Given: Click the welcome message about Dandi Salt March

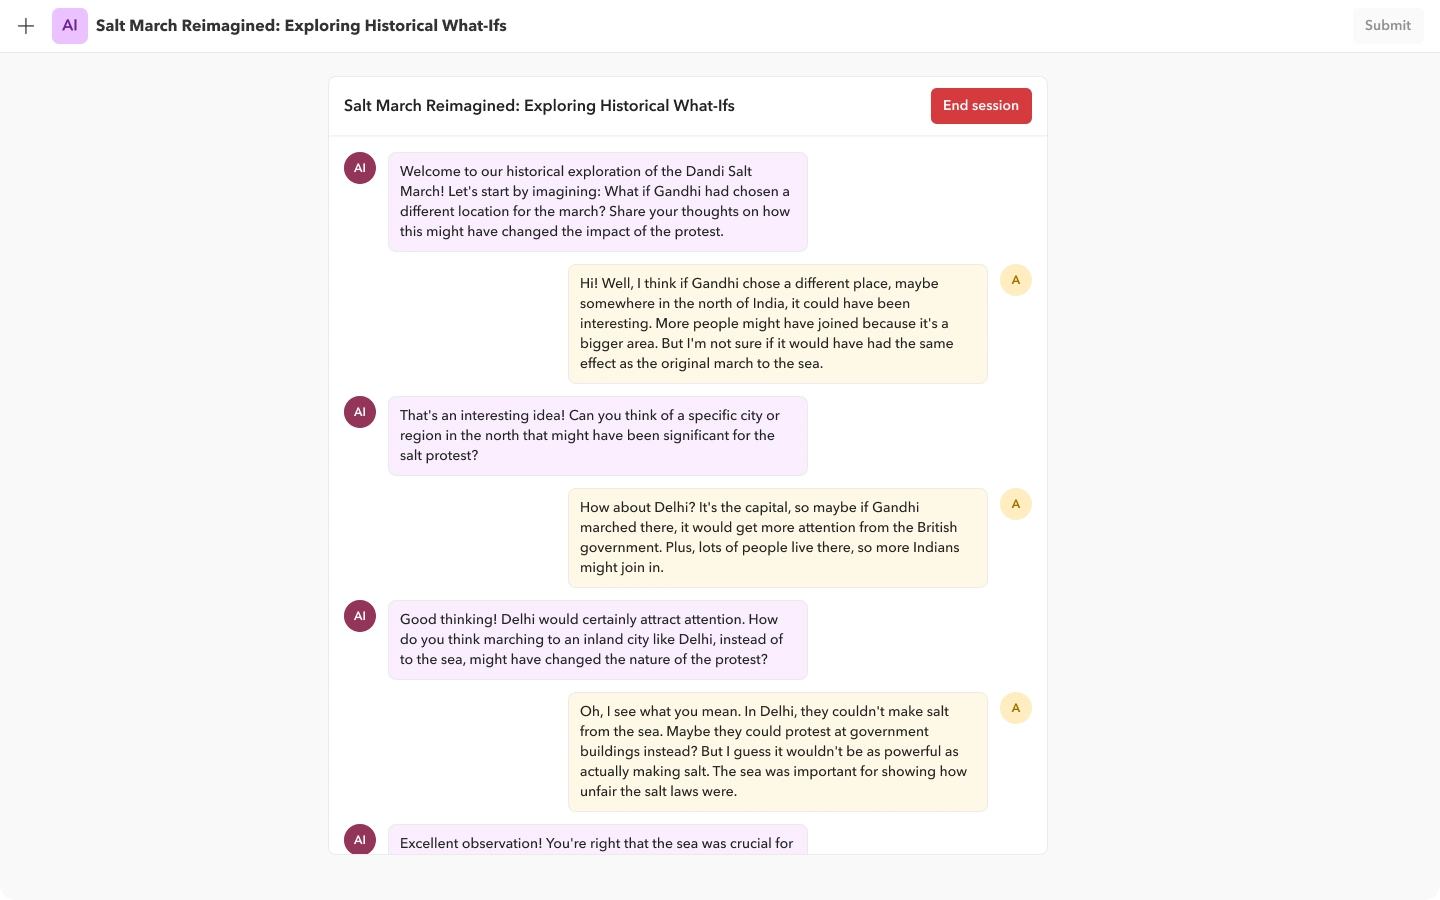Looking at the screenshot, I should pos(597,201).
